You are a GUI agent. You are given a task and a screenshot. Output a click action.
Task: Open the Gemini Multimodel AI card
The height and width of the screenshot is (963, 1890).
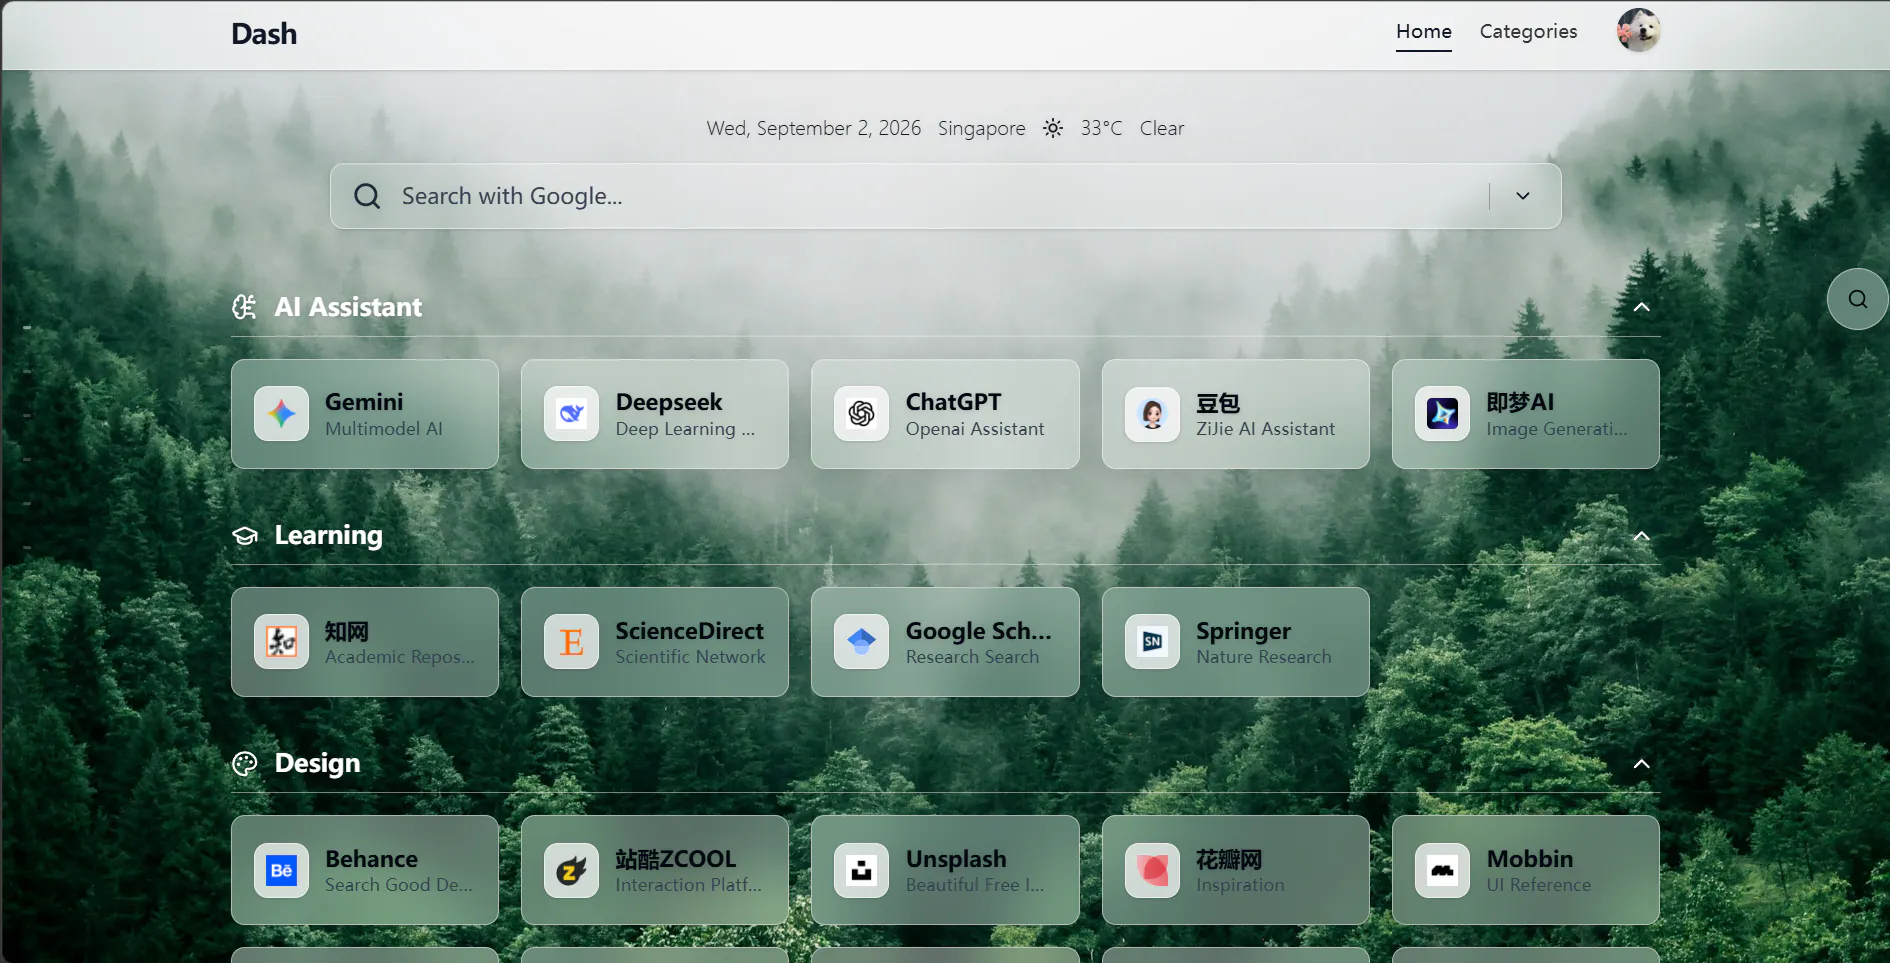coord(365,414)
